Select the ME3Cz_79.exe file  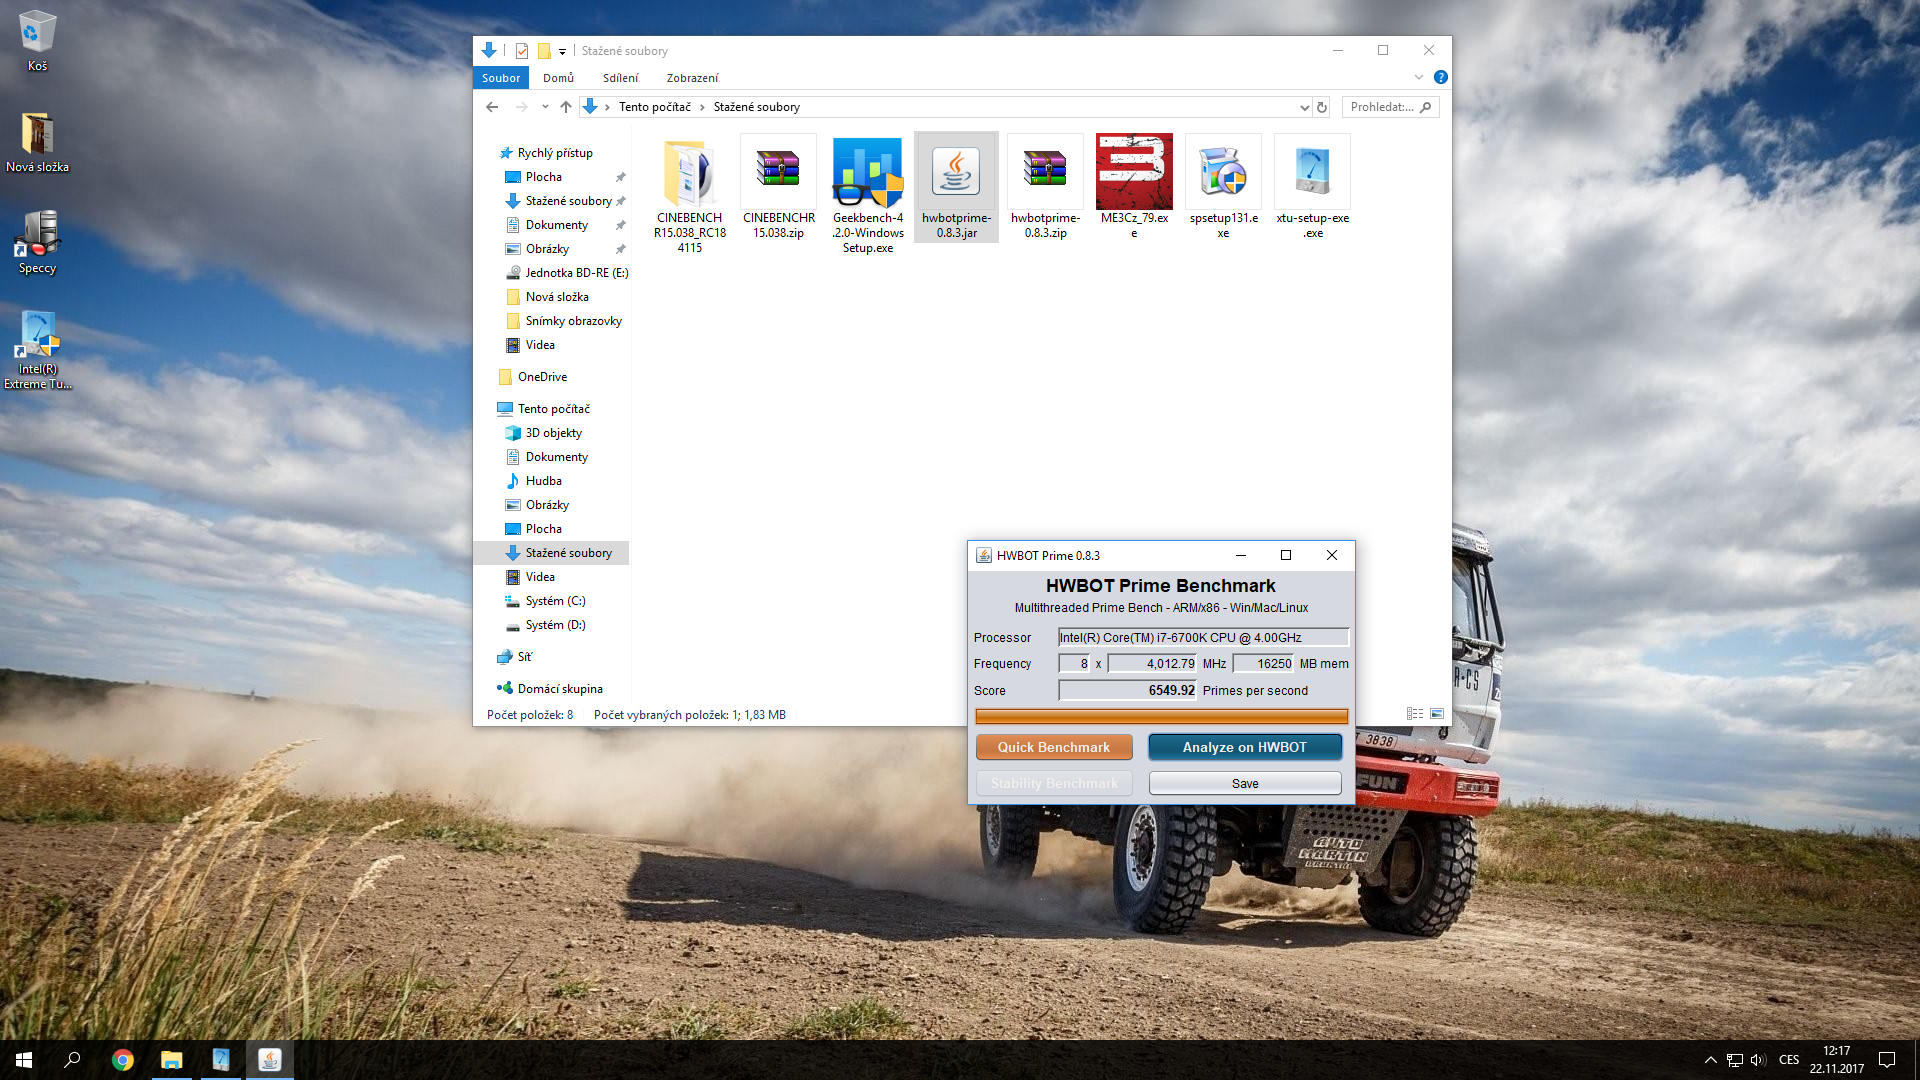1134,187
